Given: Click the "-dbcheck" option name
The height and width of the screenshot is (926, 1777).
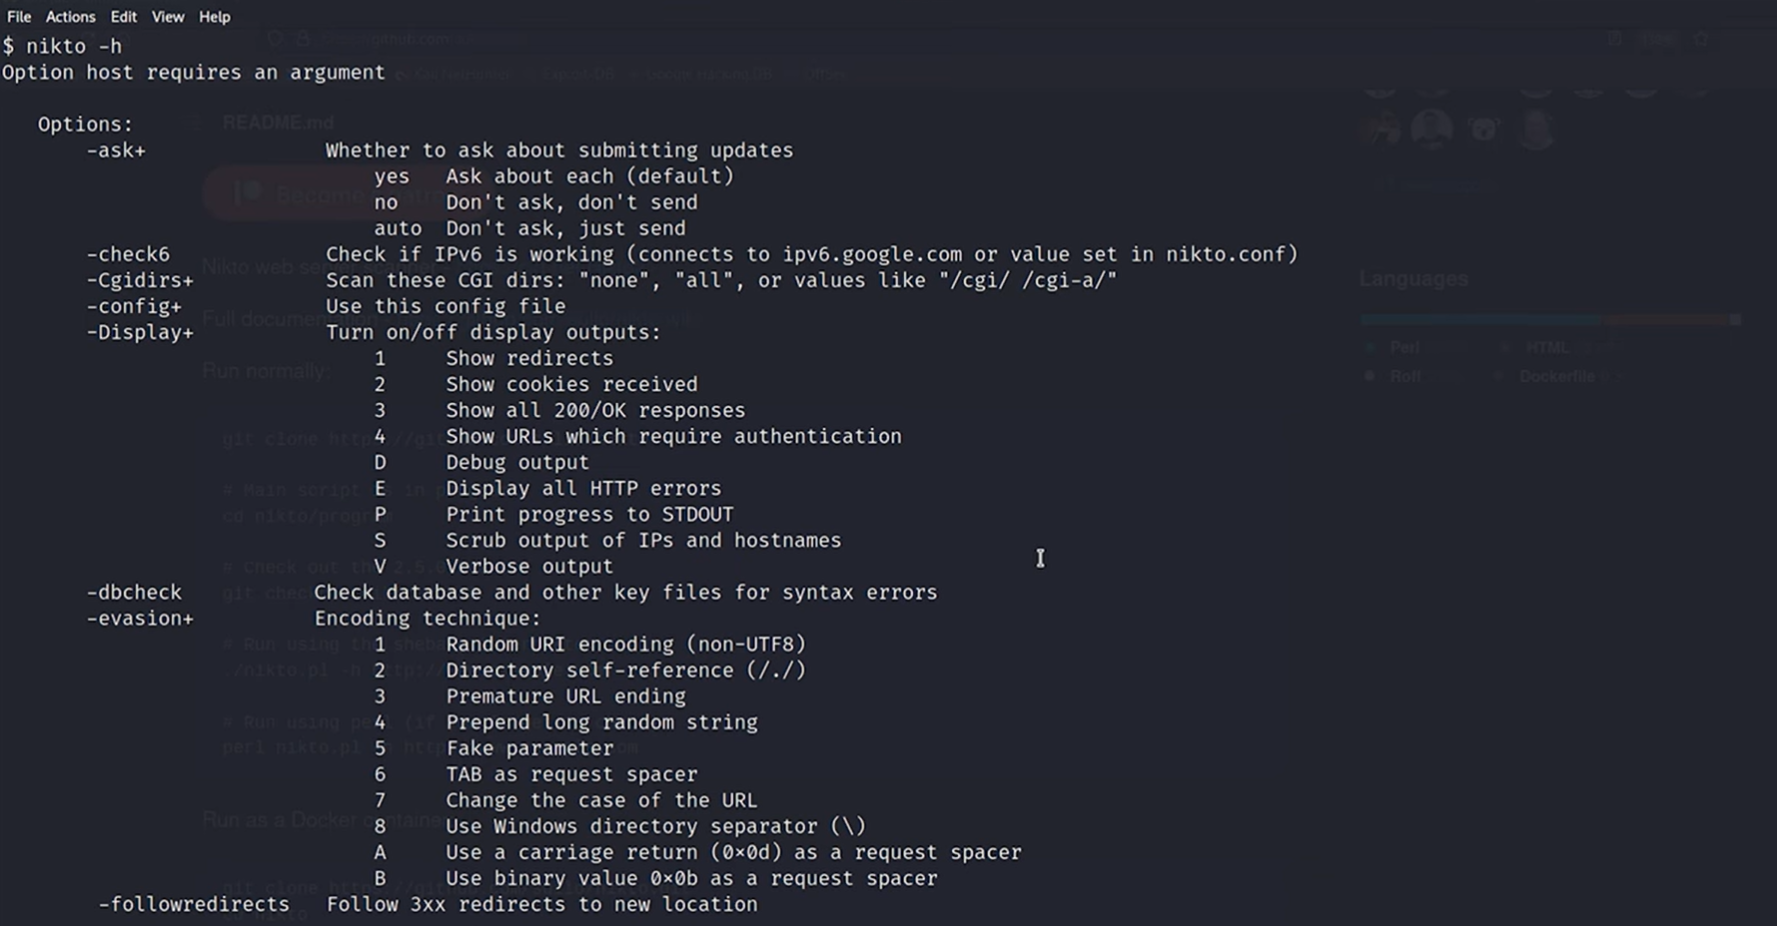Looking at the screenshot, I should tap(134, 592).
